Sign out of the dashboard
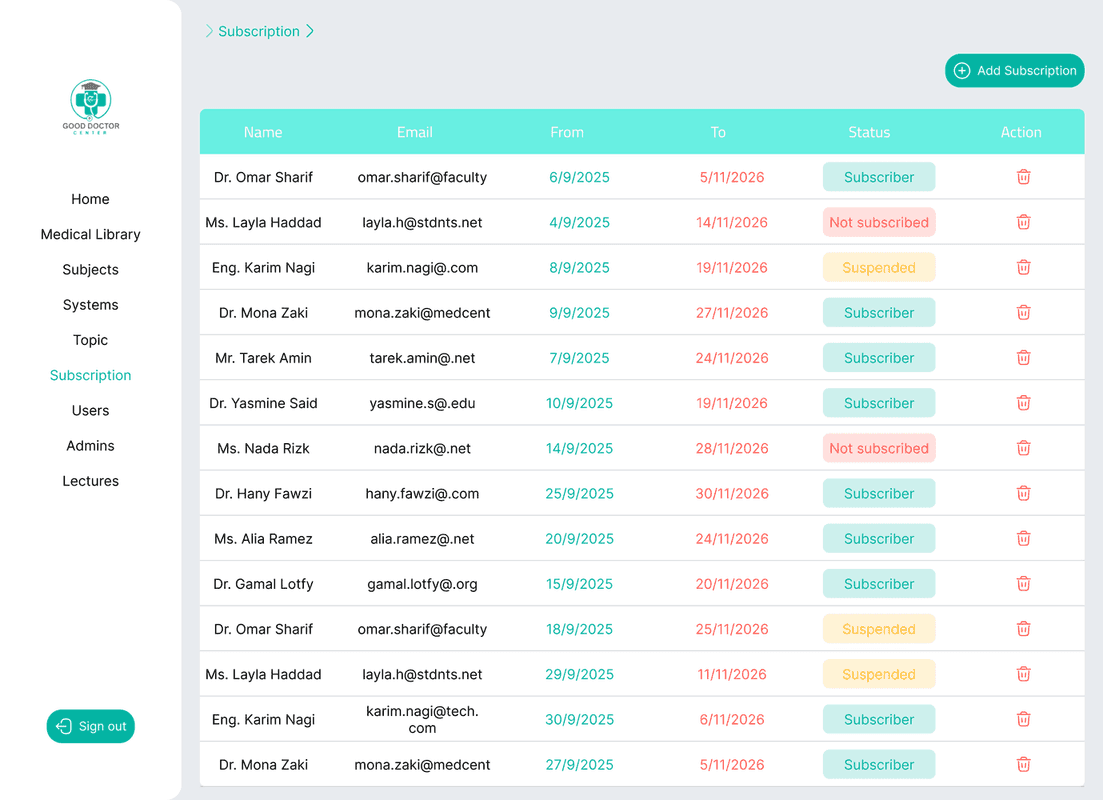1103x800 pixels. coord(91,726)
